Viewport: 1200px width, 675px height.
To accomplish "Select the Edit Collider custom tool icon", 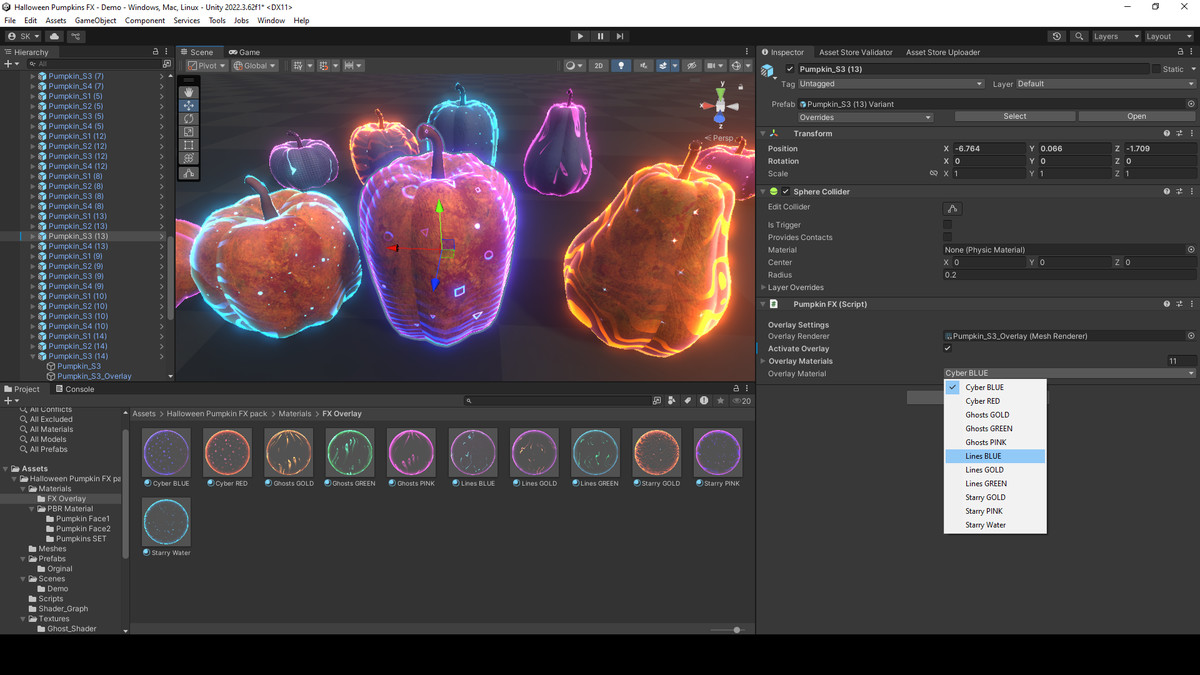I will pos(189,173).
